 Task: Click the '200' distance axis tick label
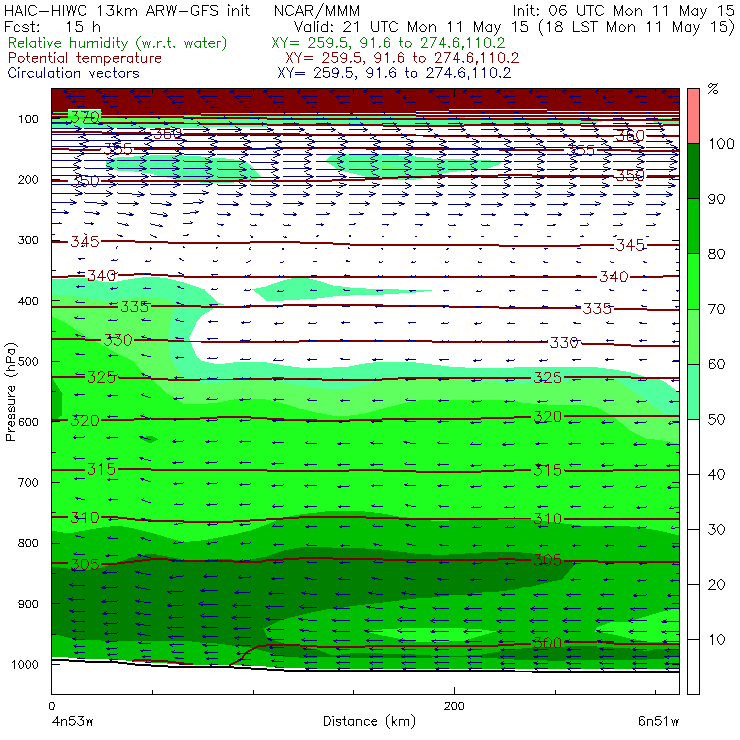pos(454,706)
